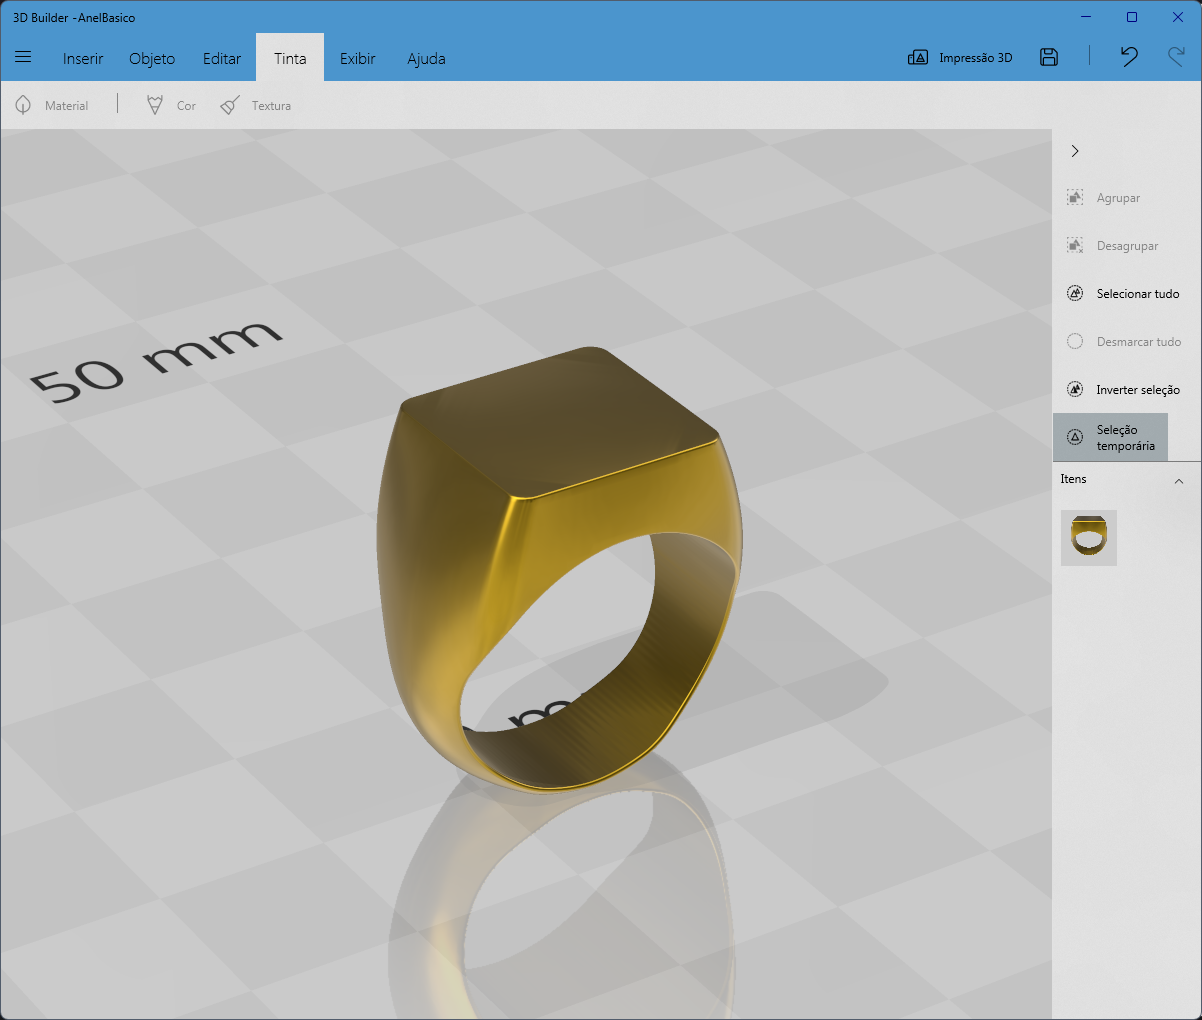Image resolution: width=1202 pixels, height=1020 pixels.
Task: Pick the Textura brush tool
Action: (256, 105)
